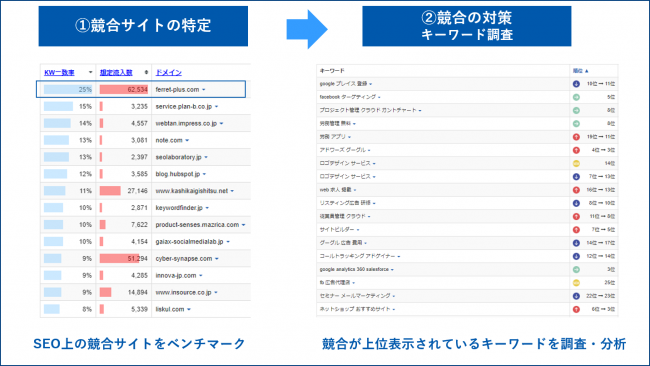This screenshot has height=366, width=650.
Task: Click the blue down icon for グーグル 広告 費用
Action: [576, 243]
